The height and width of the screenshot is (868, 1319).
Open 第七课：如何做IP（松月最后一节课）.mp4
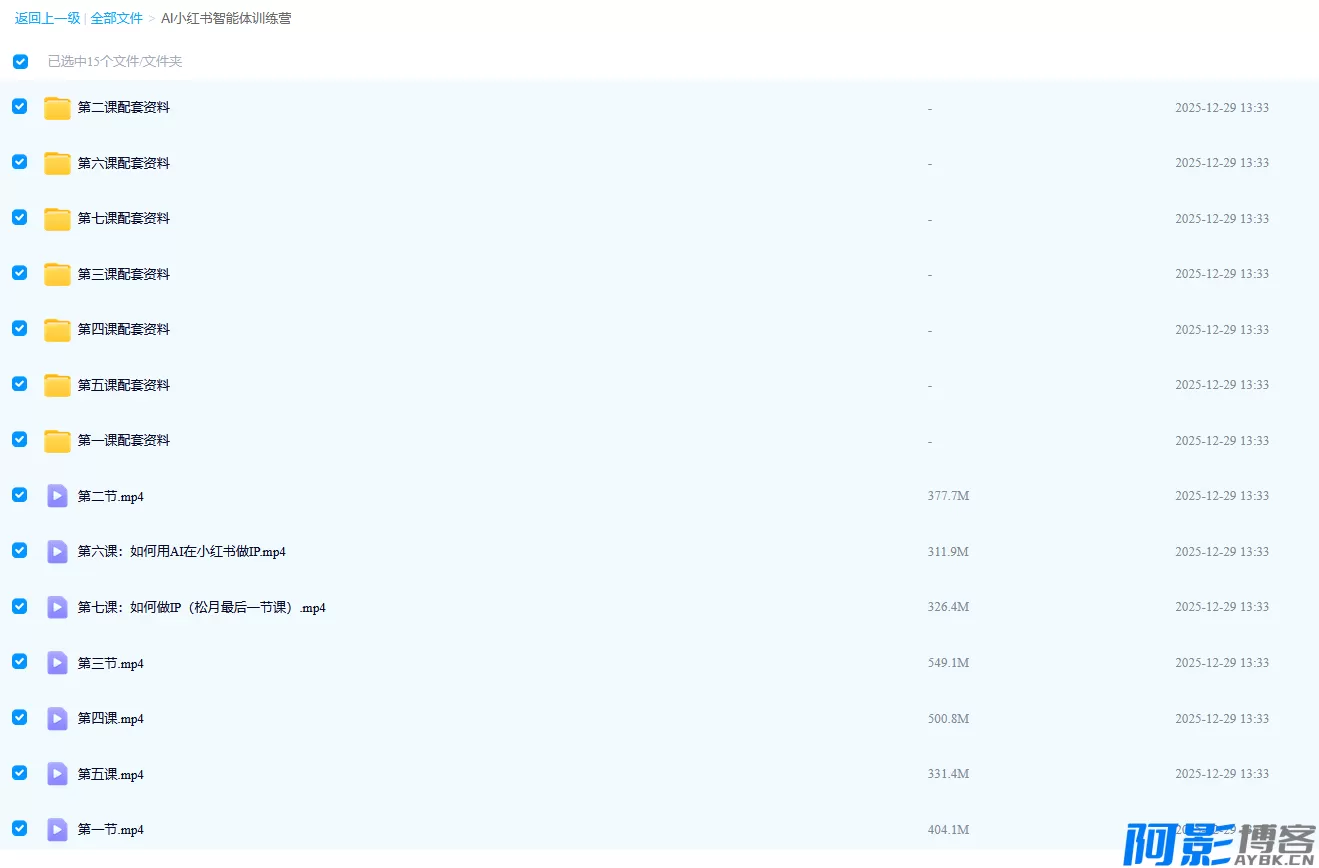pos(201,607)
